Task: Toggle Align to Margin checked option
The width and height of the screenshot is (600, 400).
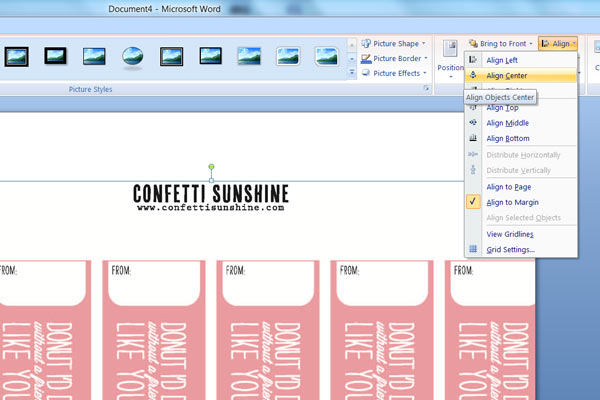Action: point(521,202)
